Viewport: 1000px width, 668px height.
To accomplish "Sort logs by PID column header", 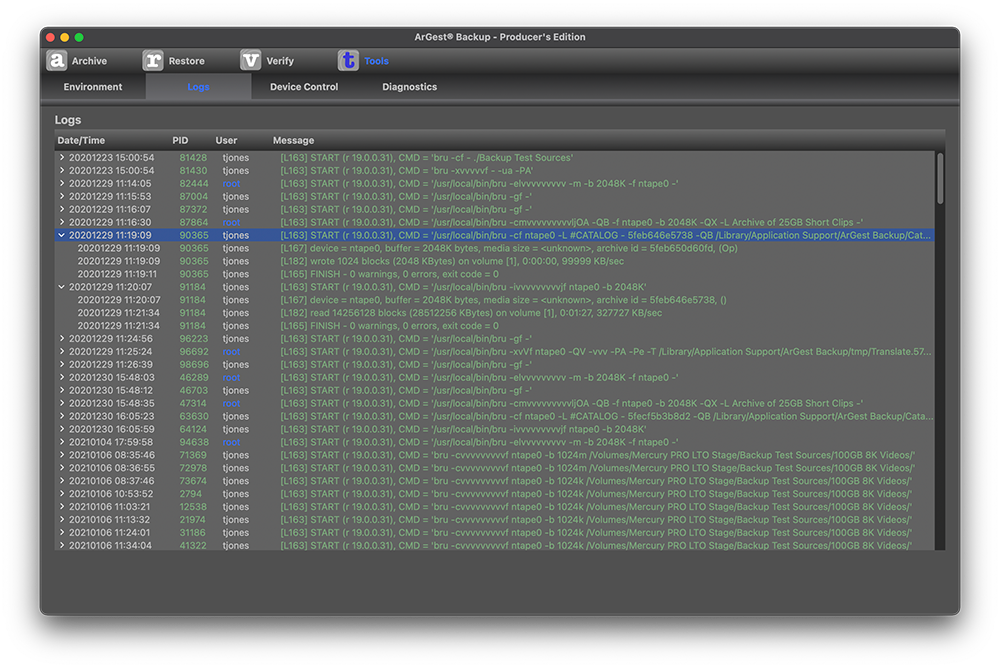I will tap(180, 140).
